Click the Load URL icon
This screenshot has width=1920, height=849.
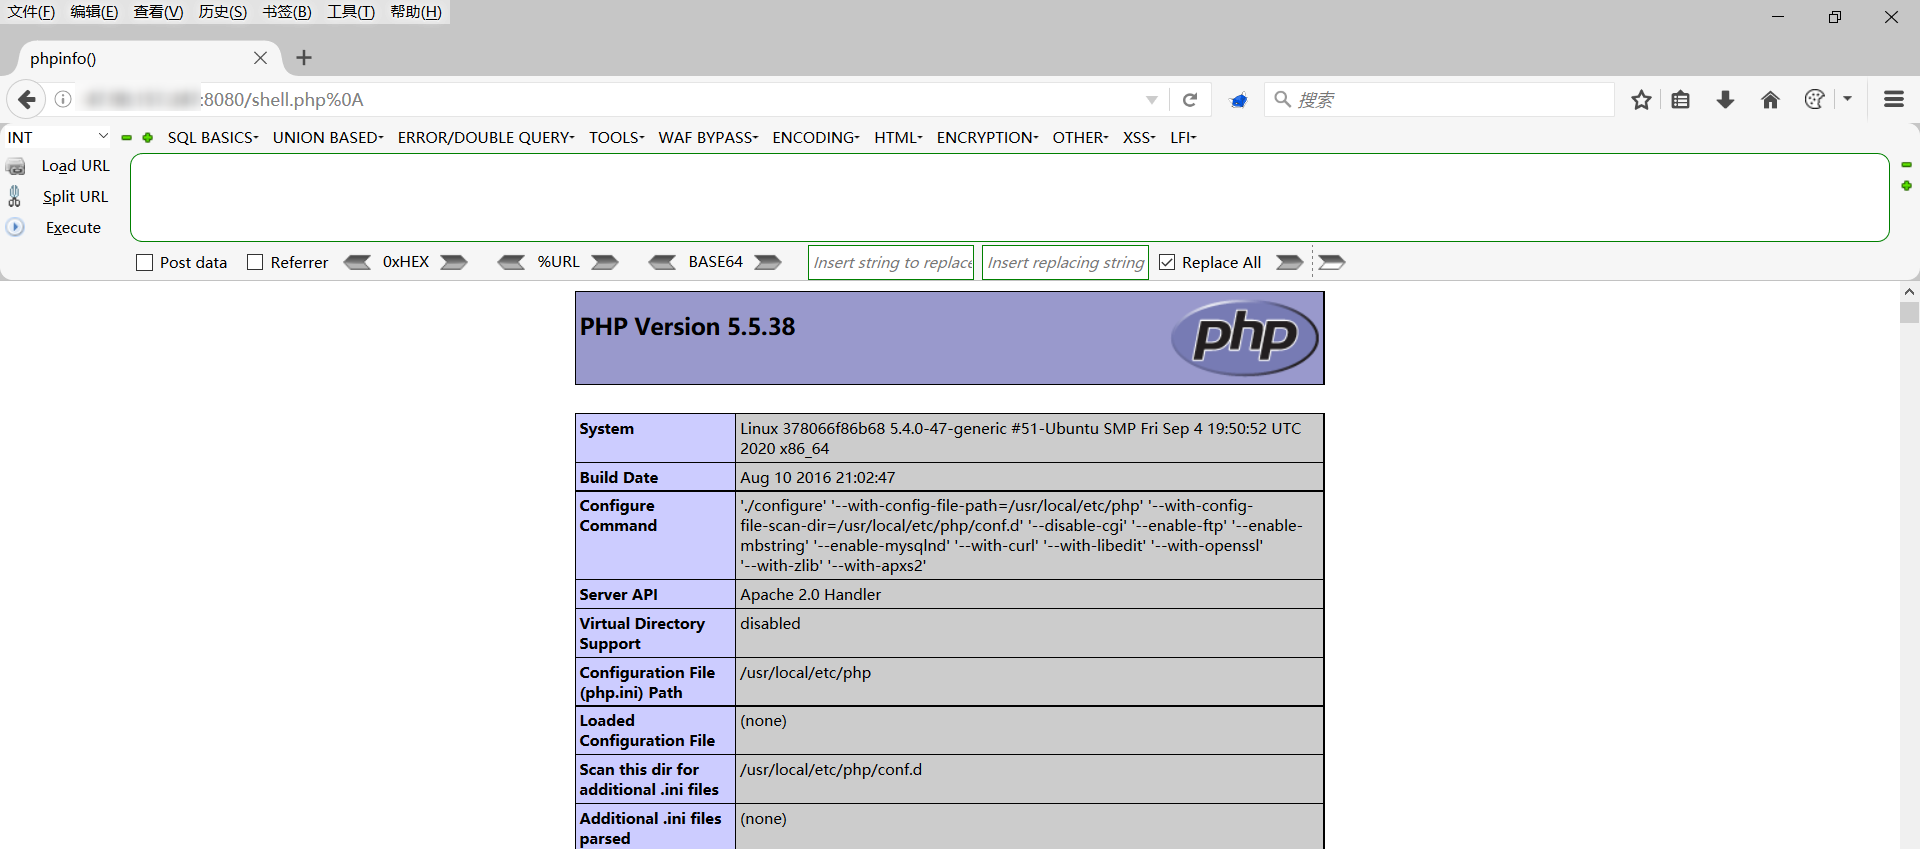click(16, 166)
